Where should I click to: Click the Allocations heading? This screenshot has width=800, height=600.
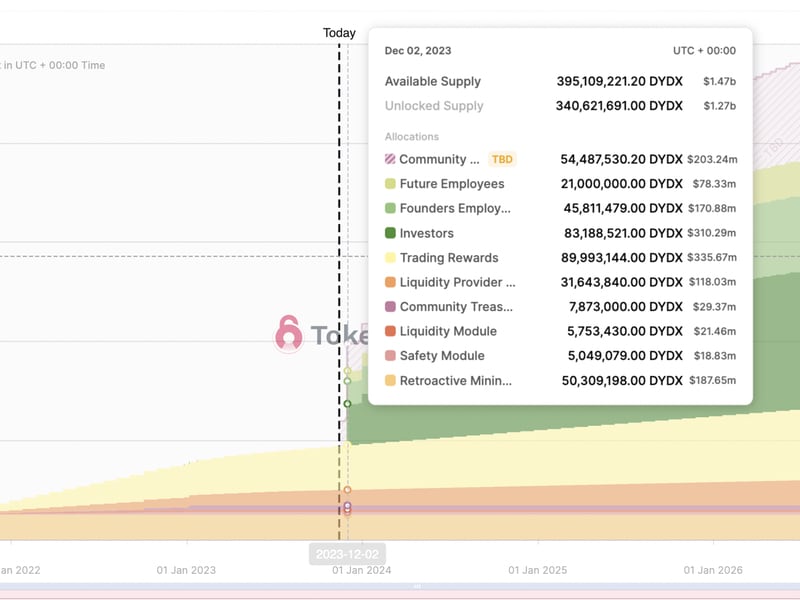click(x=412, y=137)
